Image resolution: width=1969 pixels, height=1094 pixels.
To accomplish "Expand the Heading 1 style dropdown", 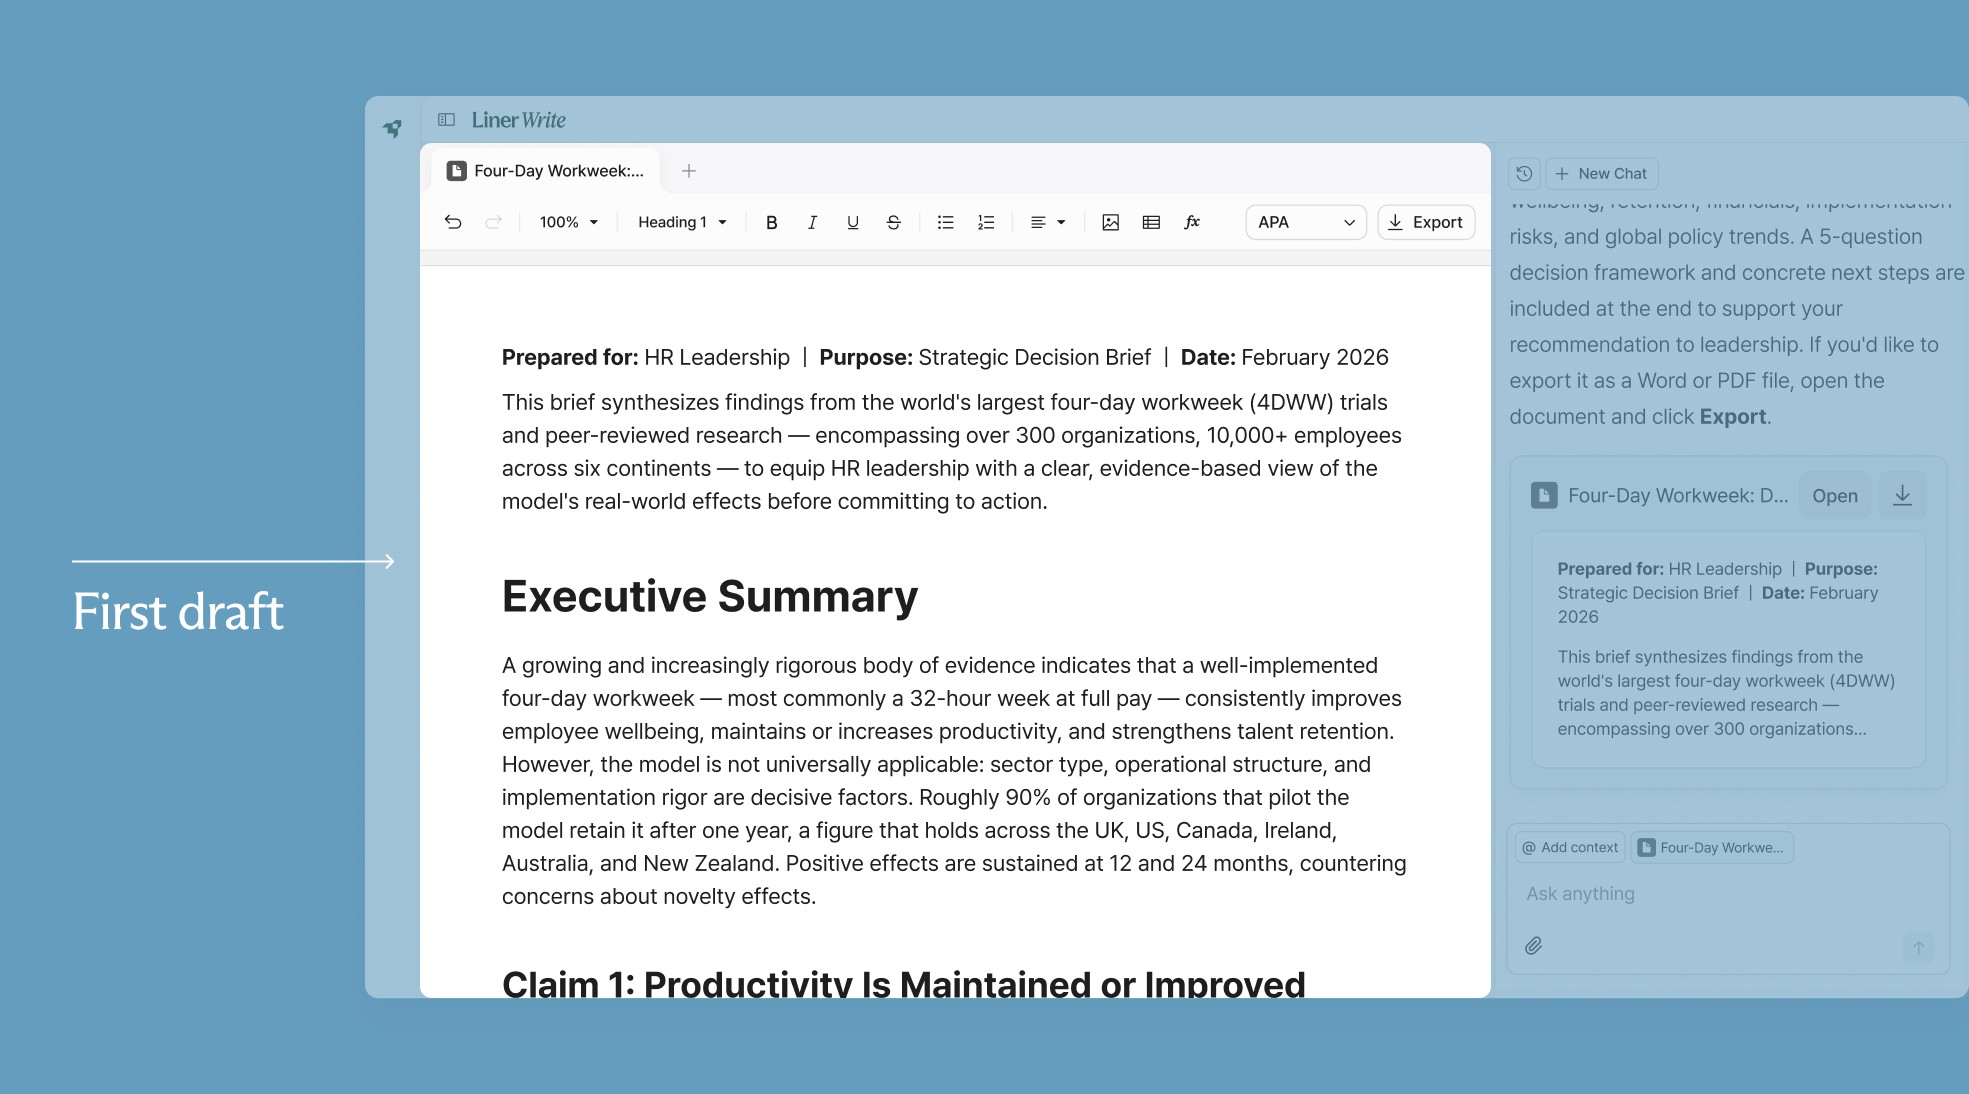I will (x=682, y=222).
